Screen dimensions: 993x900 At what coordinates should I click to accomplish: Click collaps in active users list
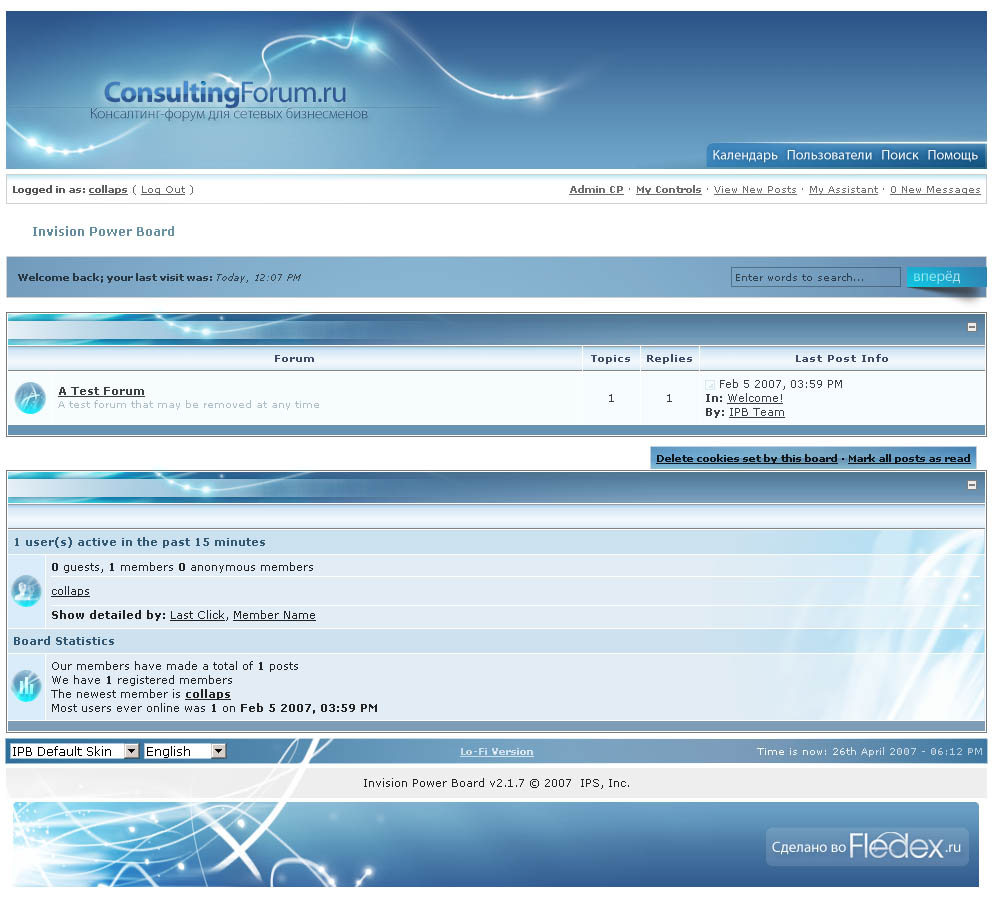point(70,591)
